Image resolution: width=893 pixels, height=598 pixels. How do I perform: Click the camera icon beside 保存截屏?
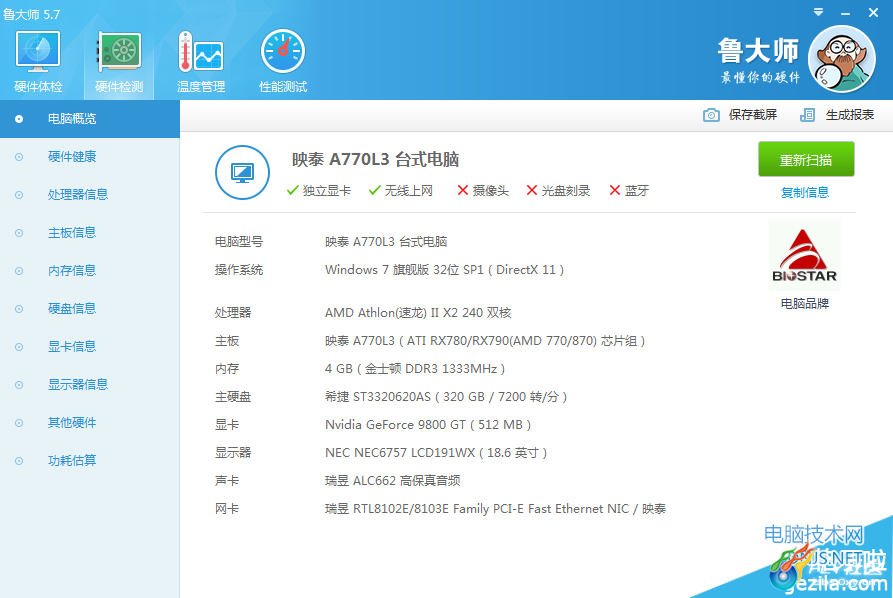(711, 115)
